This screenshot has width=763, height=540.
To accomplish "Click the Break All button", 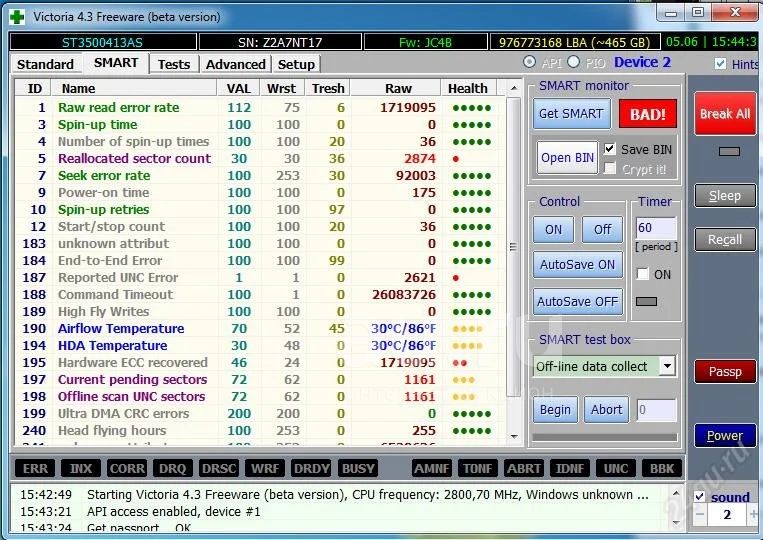I will (725, 114).
